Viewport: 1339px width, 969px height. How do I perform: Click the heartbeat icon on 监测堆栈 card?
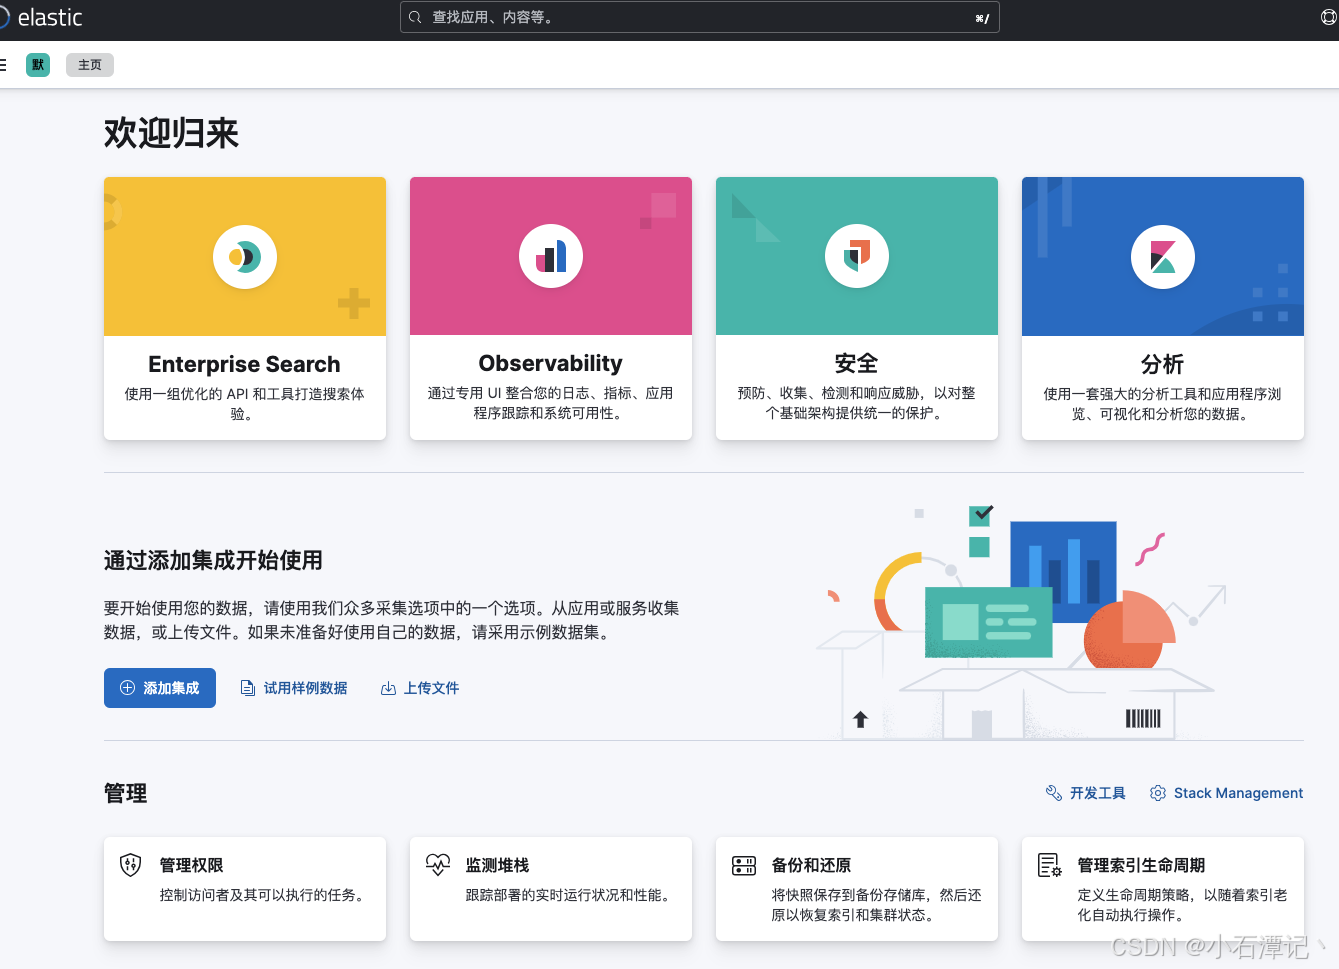click(438, 865)
